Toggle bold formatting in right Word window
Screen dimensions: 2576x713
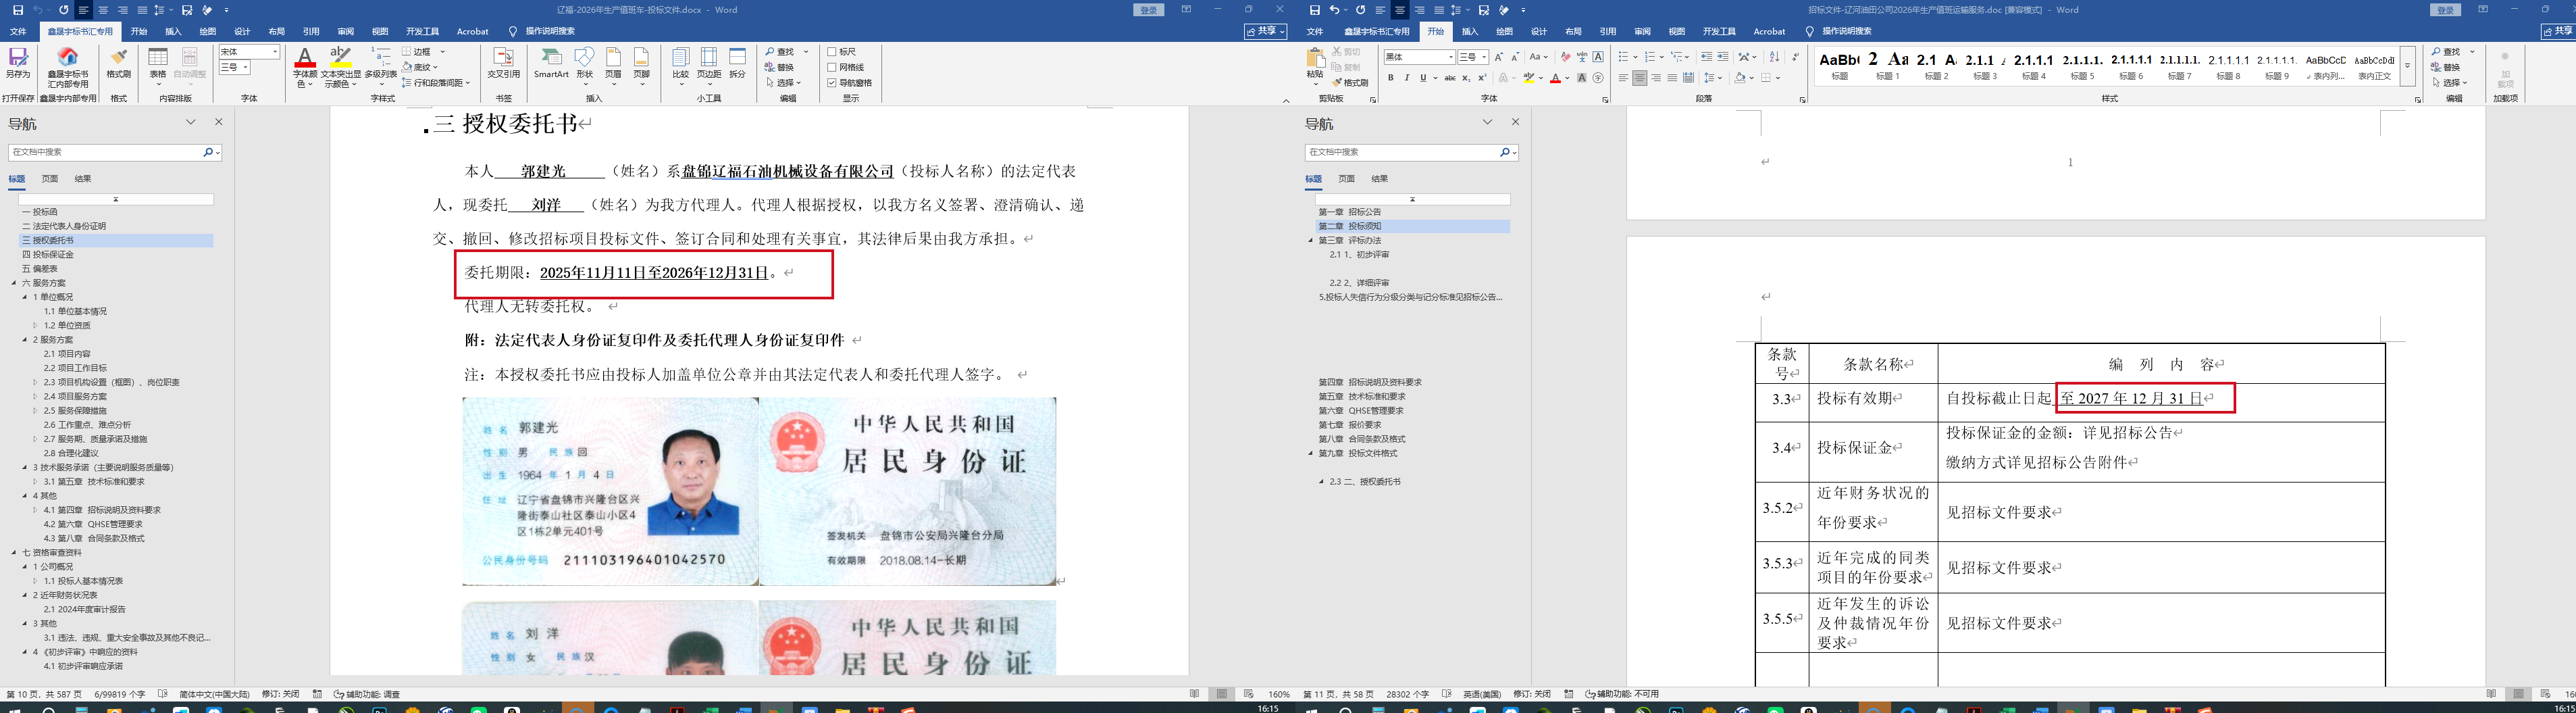(1390, 78)
